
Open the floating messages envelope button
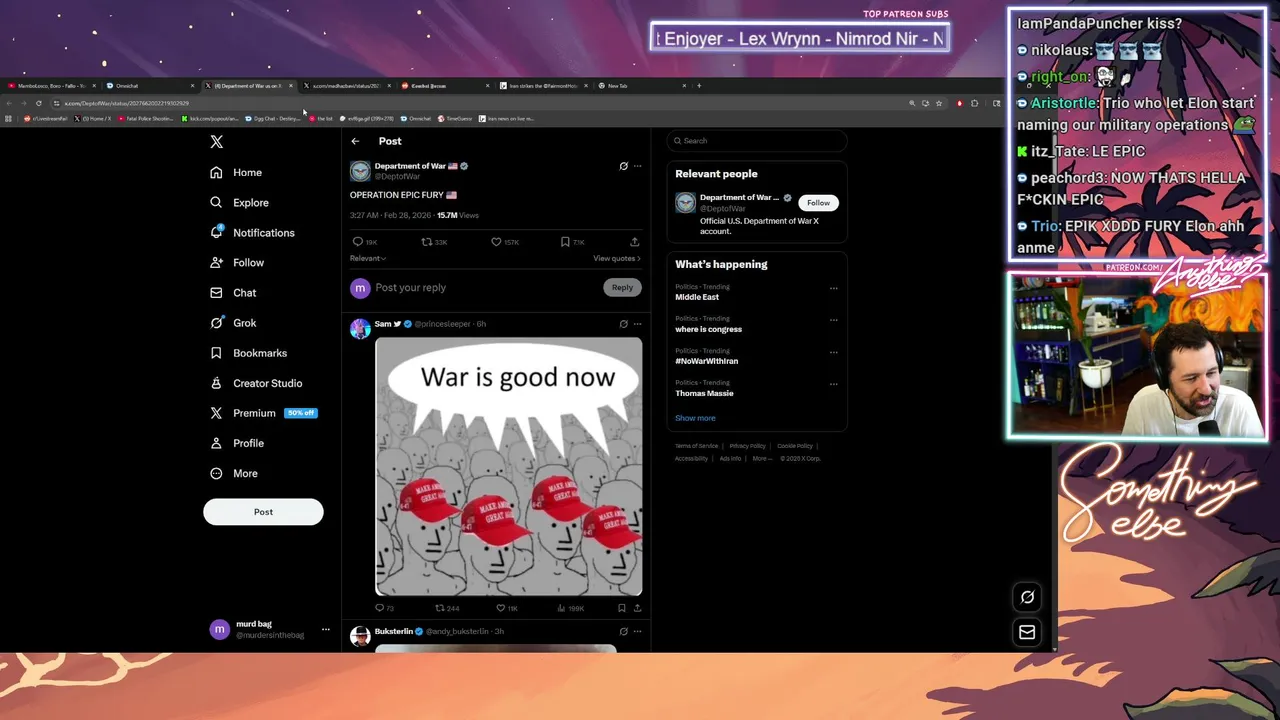[x=1027, y=632]
